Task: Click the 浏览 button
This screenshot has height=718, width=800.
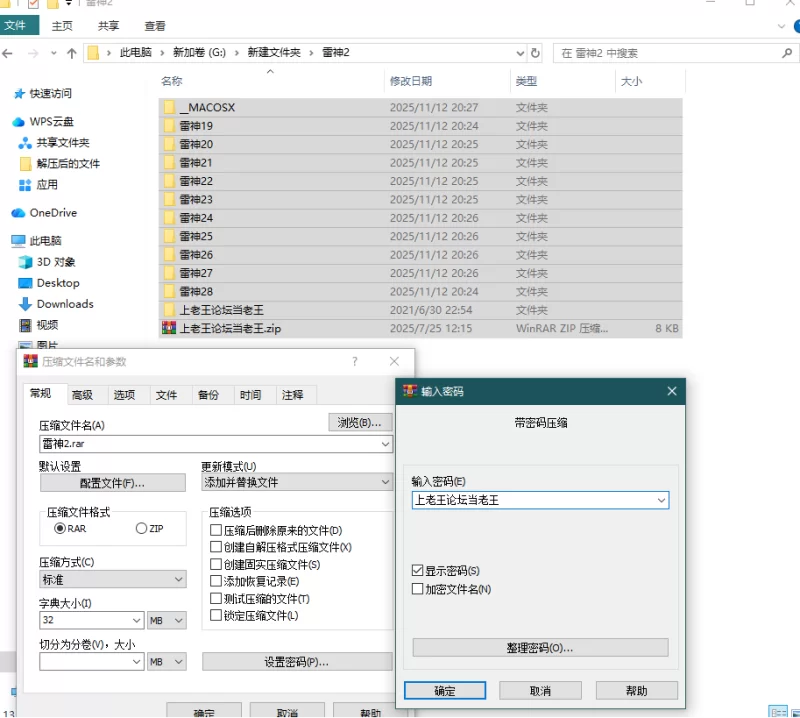Action: tap(360, 423)
